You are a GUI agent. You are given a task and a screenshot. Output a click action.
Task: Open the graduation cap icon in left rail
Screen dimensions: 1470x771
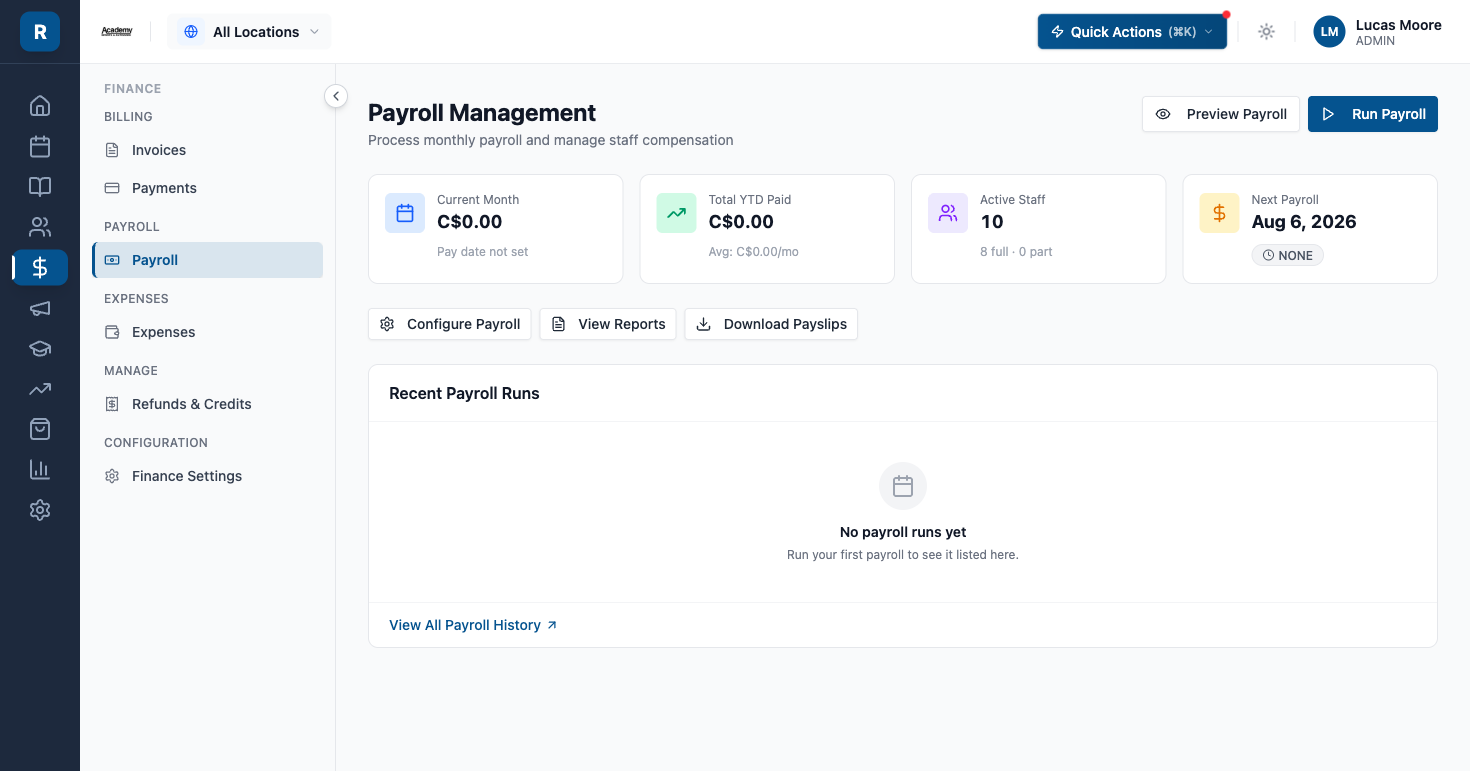40,348
